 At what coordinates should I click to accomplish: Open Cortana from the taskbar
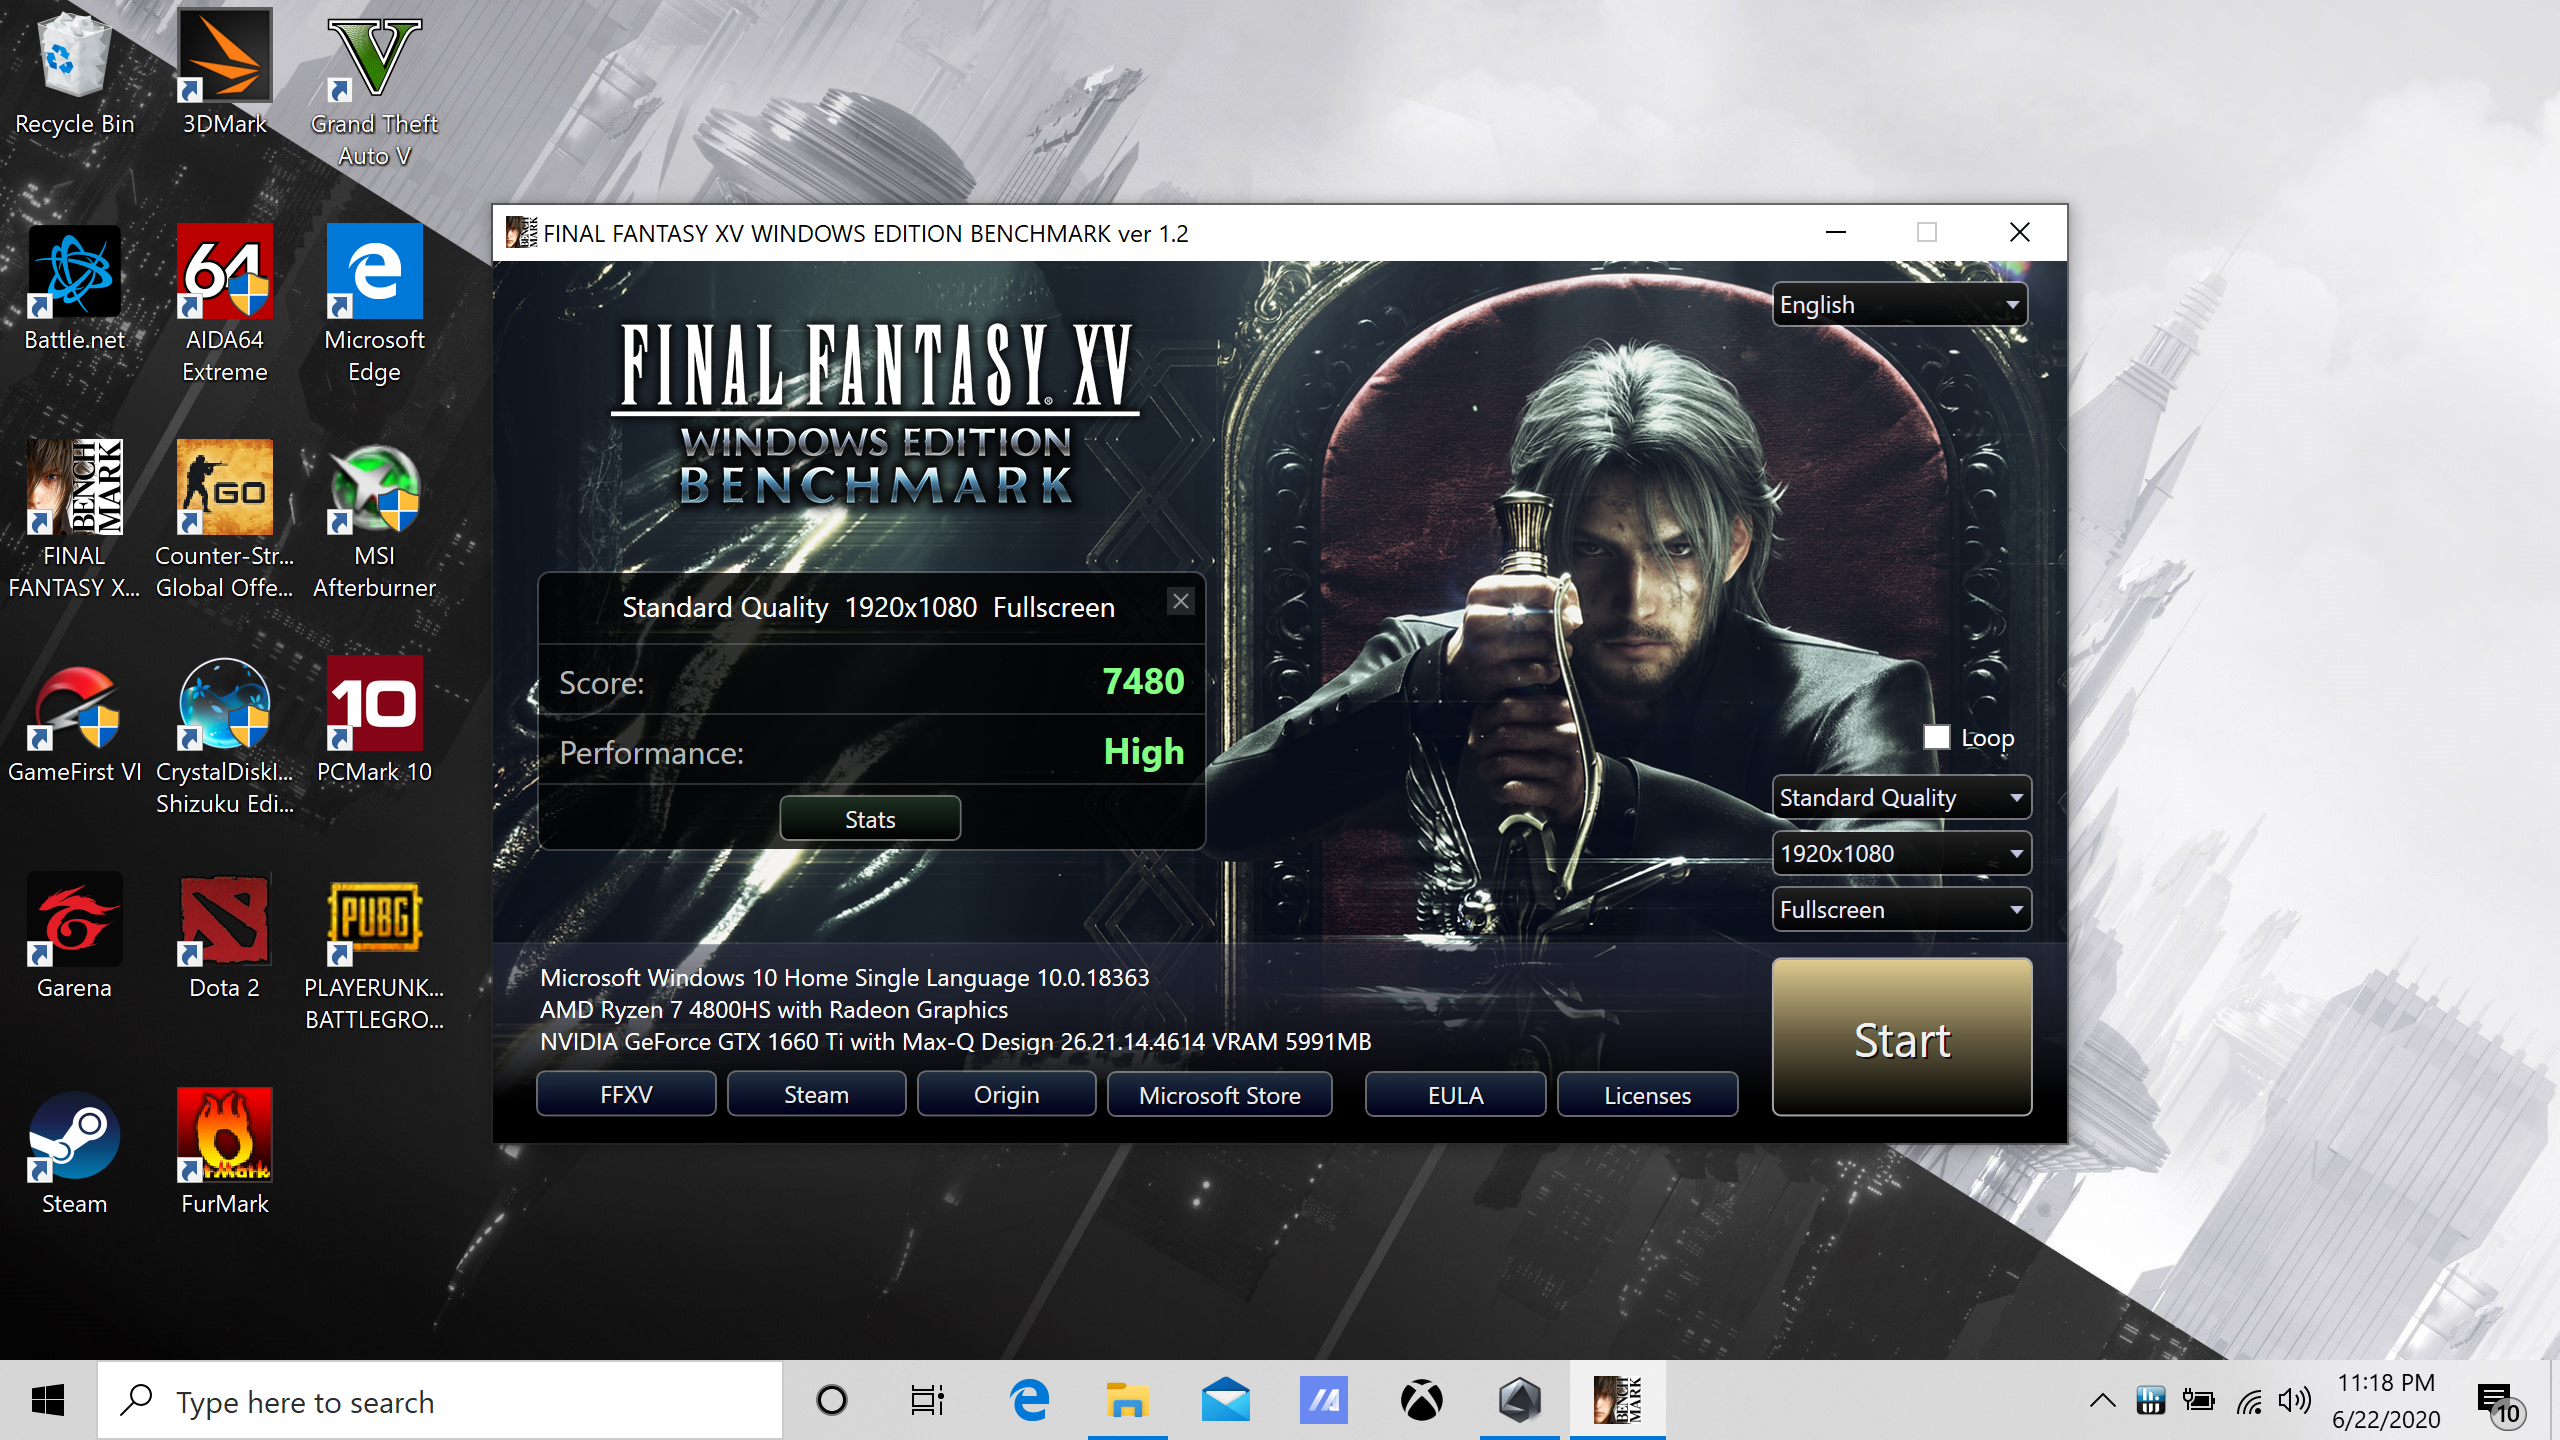(x=831, y=1401)
